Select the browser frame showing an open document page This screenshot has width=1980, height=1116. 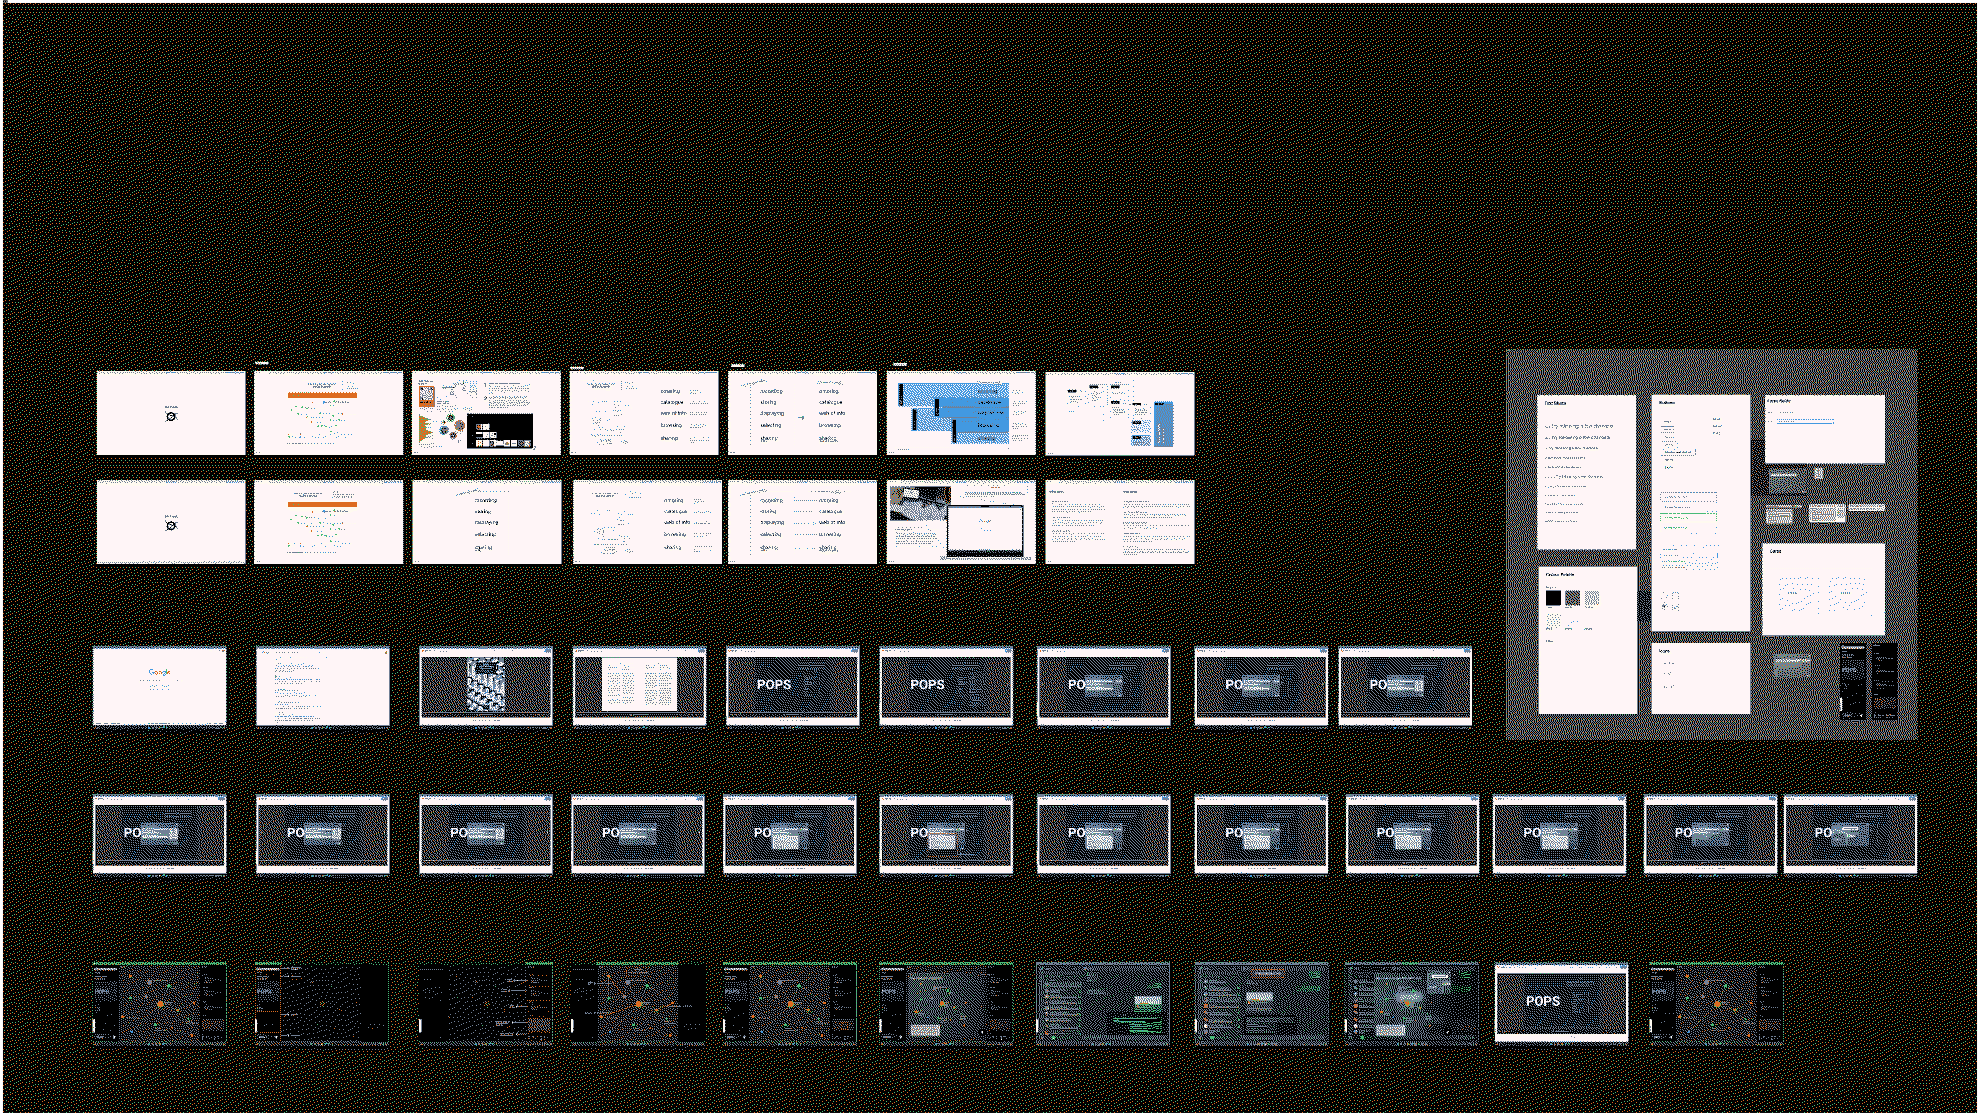tap(639, 686)
